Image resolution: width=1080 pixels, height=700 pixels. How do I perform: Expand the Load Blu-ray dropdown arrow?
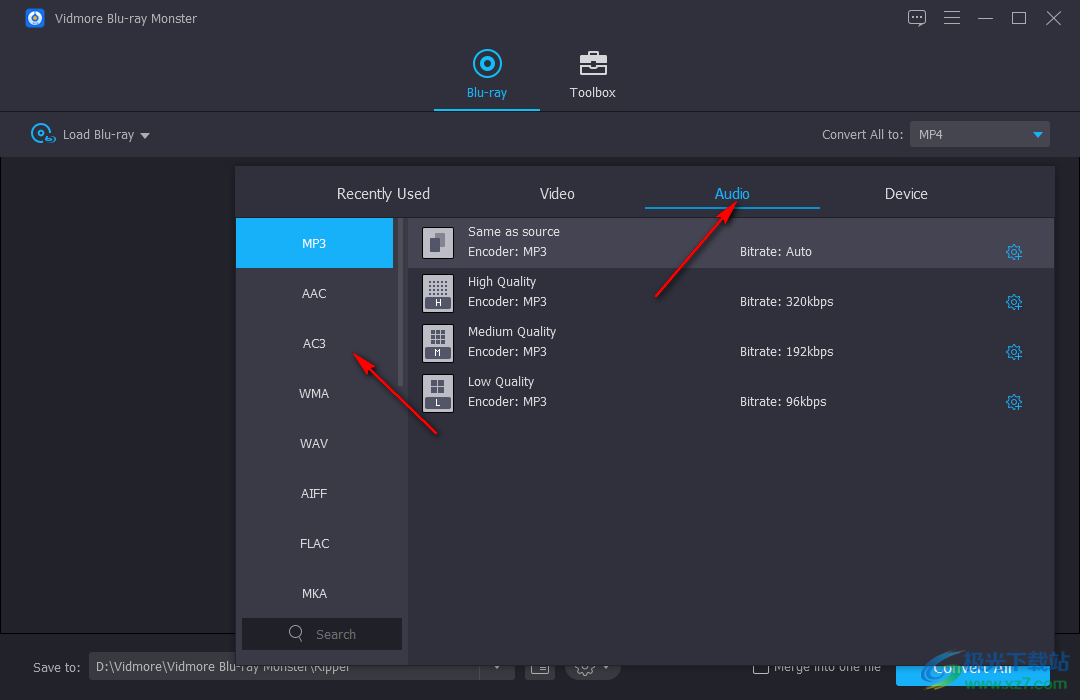[145, 136]
